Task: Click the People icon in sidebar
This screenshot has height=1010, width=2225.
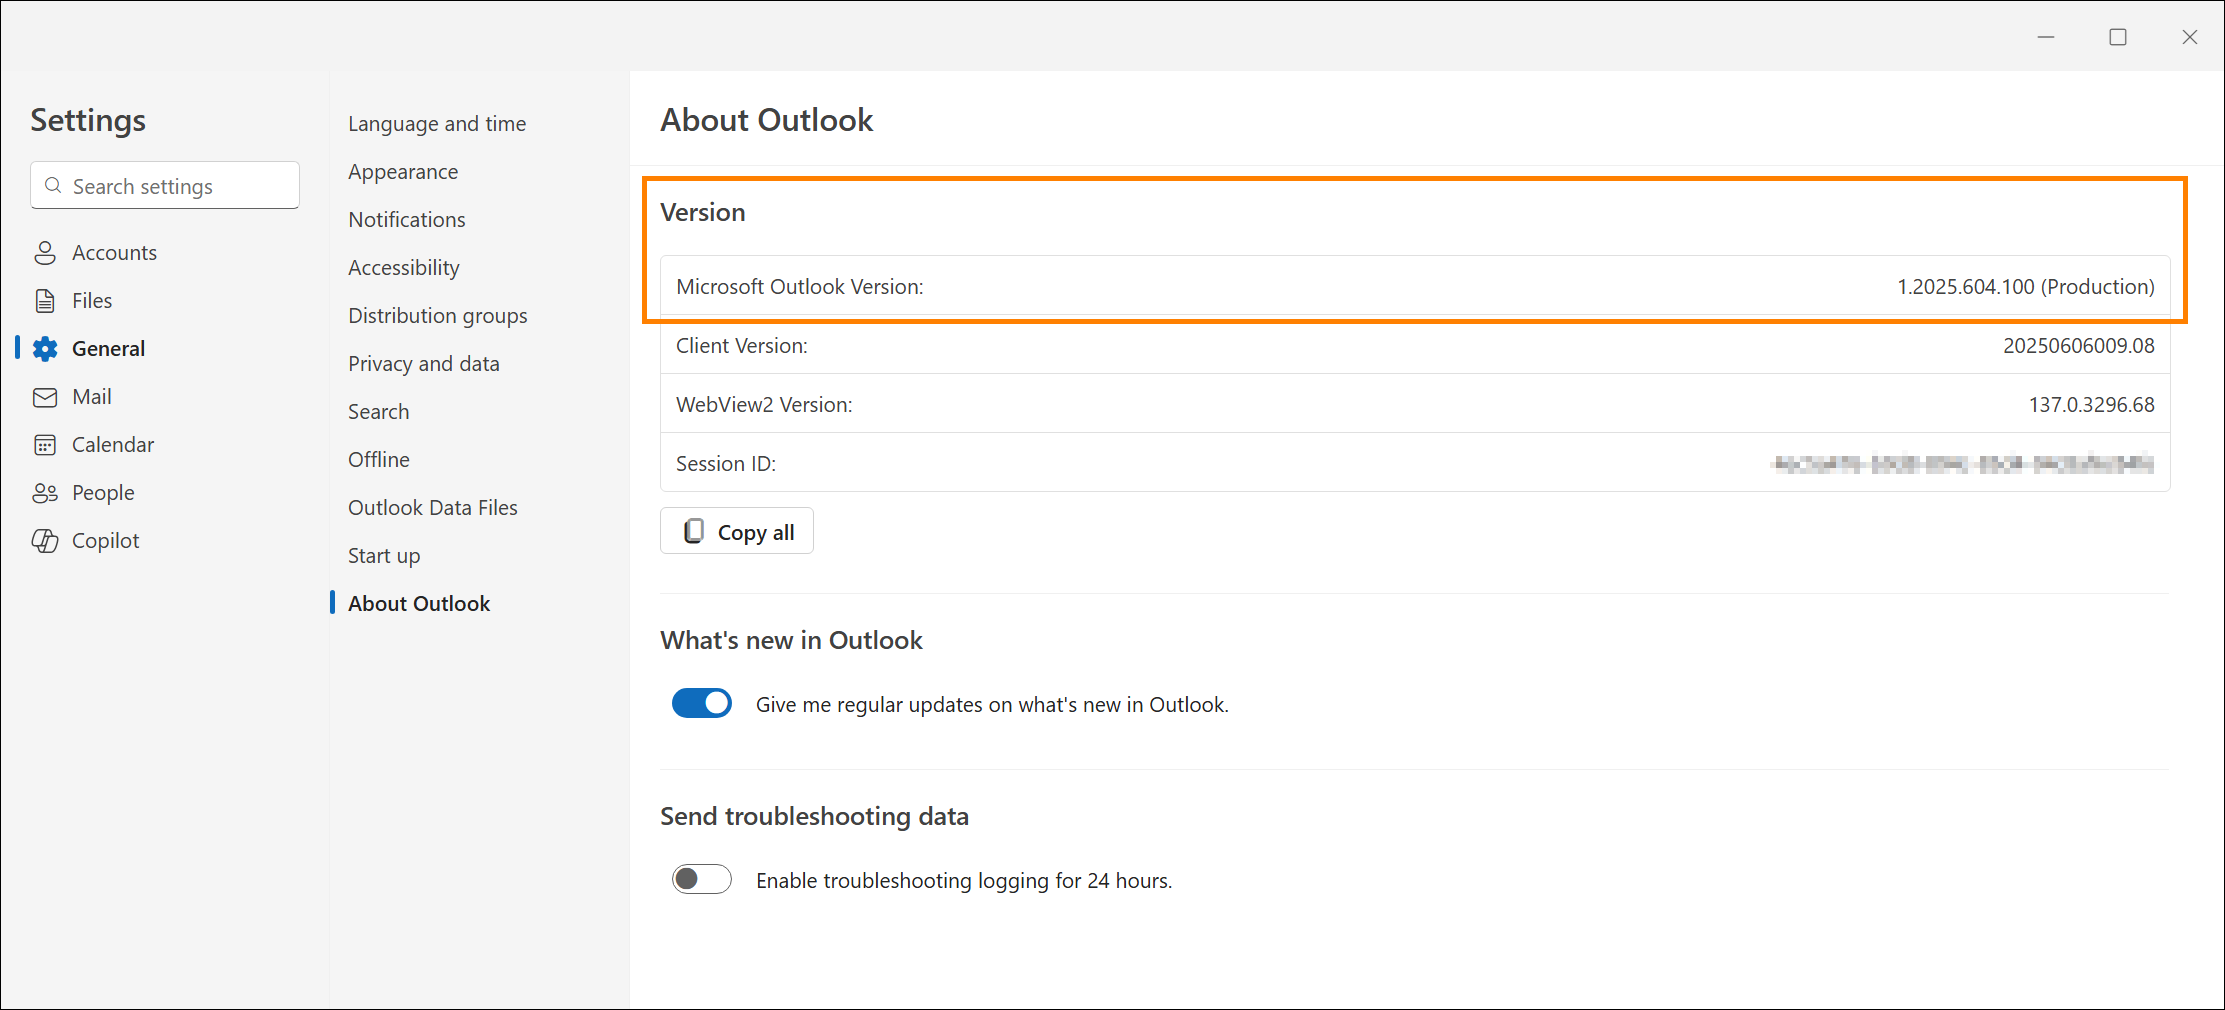Action: [x=45, y=493]
